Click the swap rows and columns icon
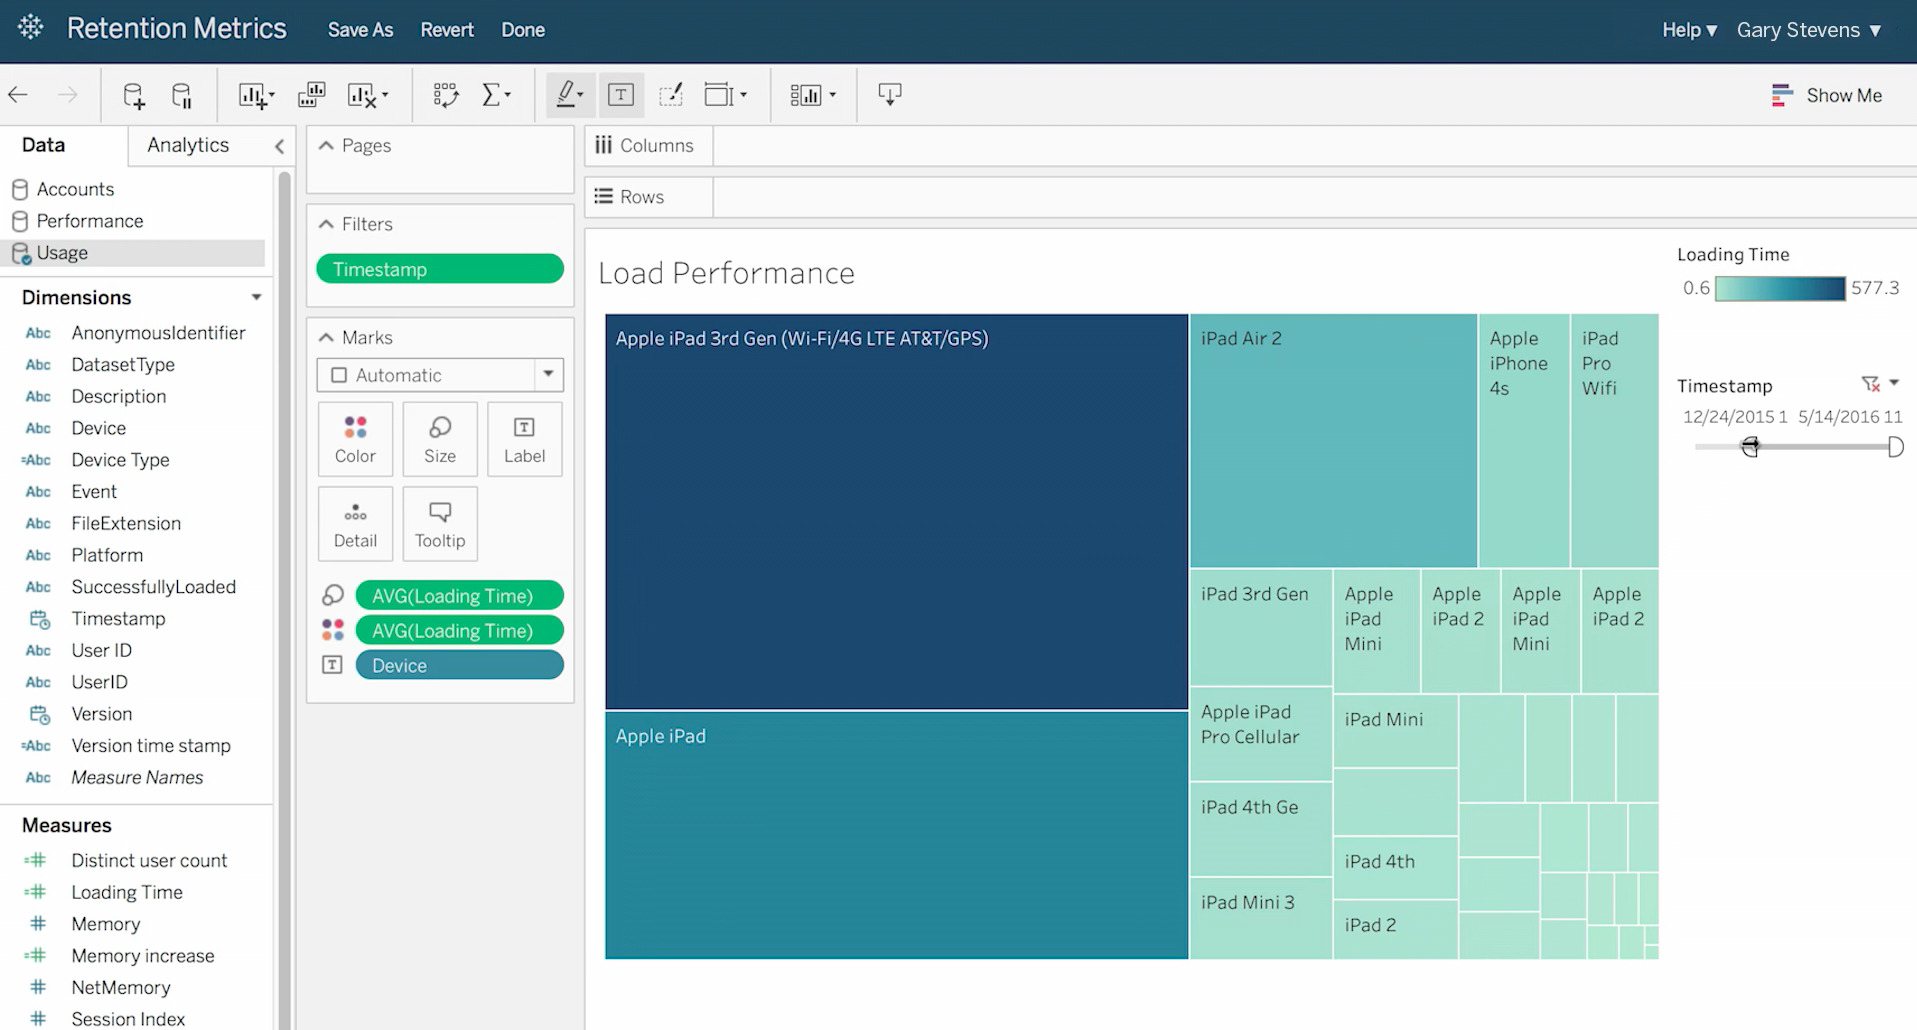The image size is (1917, 1030). point(446,95)
